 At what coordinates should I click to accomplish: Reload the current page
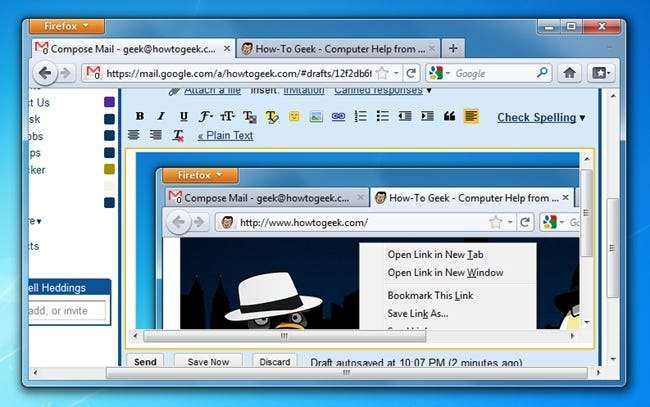click(x=411, y=73)
